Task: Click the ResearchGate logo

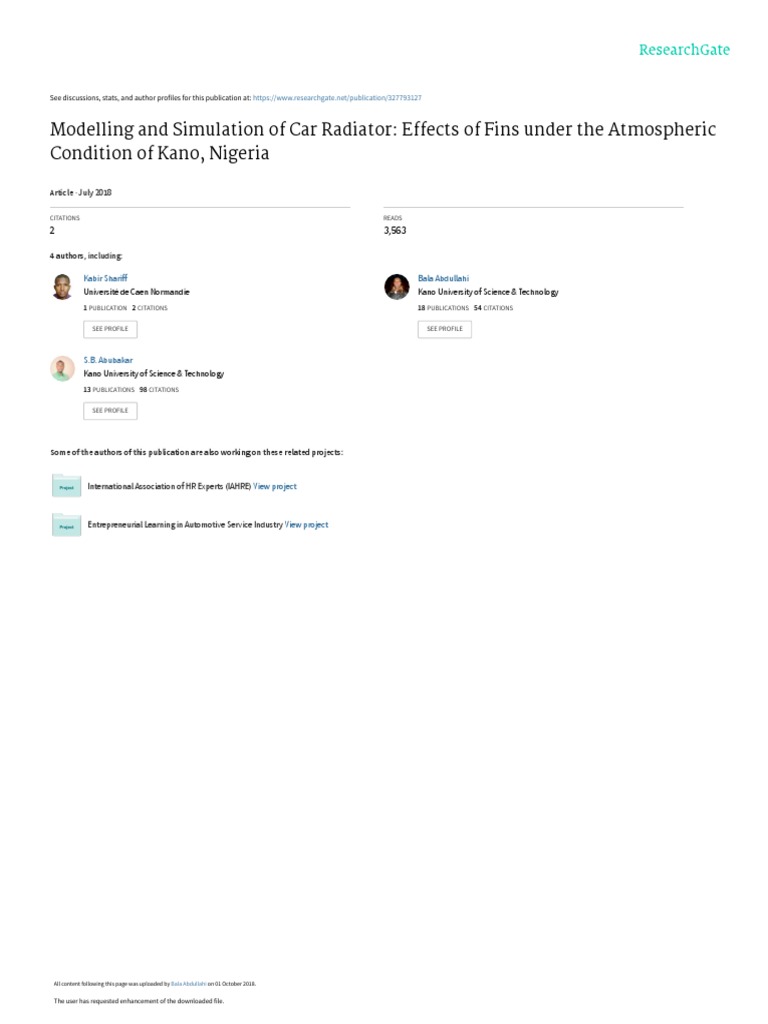Action: (685, 49)
